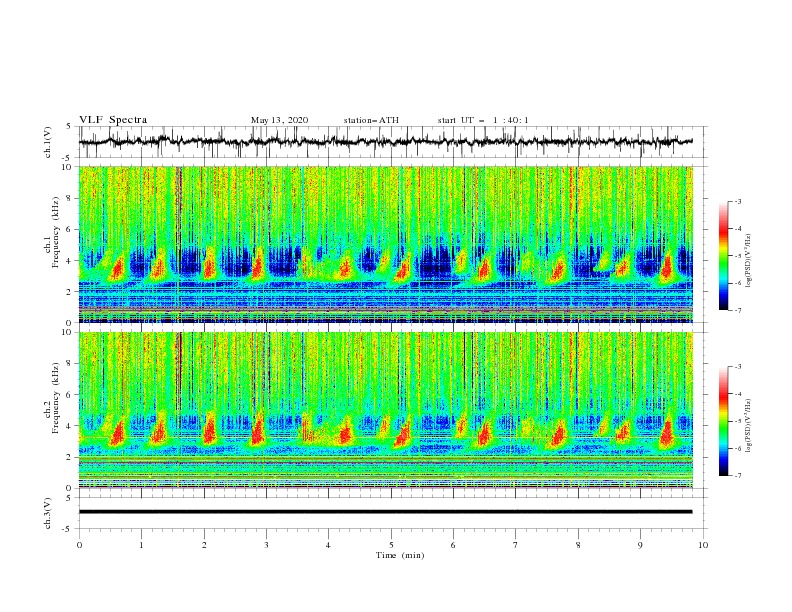Click the 'ch.3(V)' axis label

click(48, 513)
